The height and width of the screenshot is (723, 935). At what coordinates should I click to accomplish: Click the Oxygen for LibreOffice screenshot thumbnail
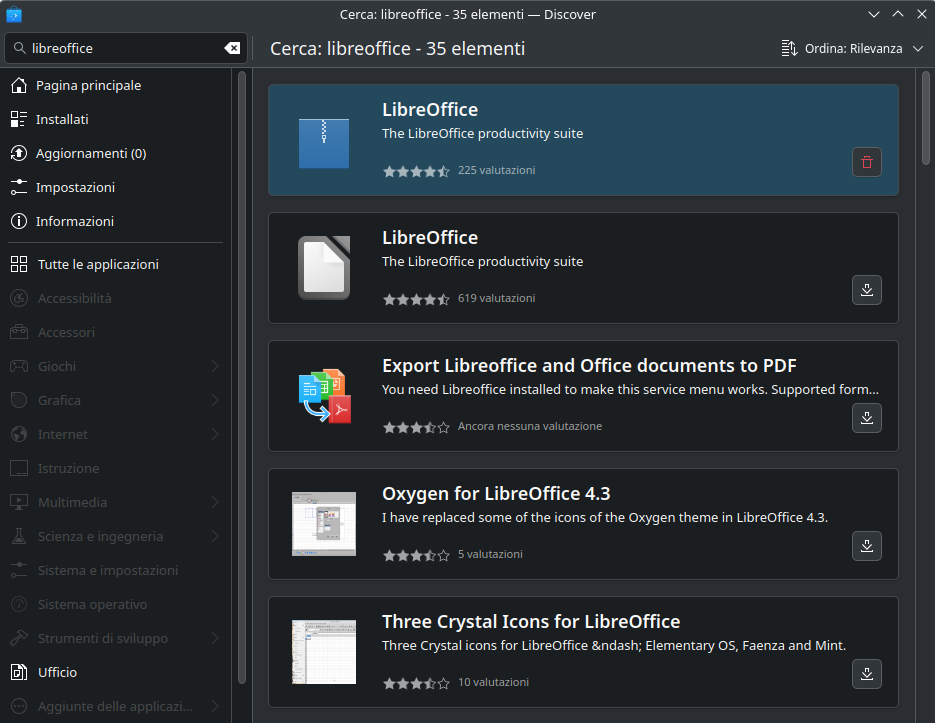[x=324, y=524]
